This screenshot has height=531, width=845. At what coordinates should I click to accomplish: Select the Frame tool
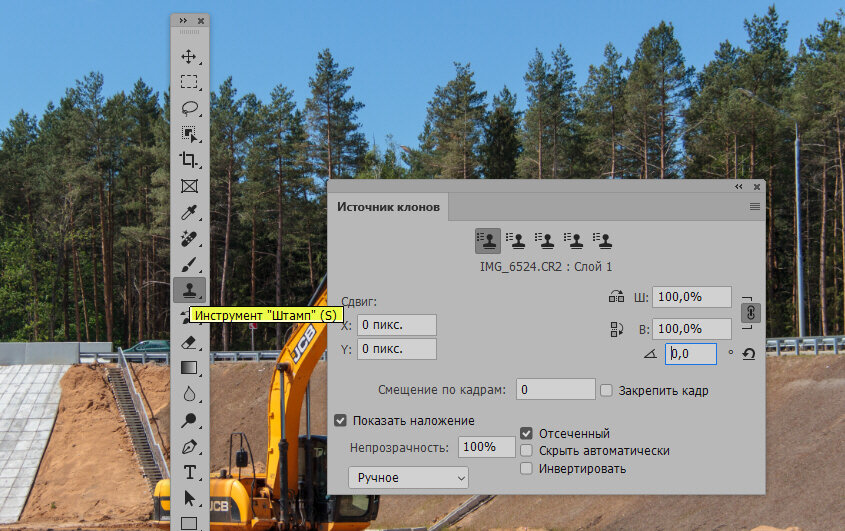189,186
